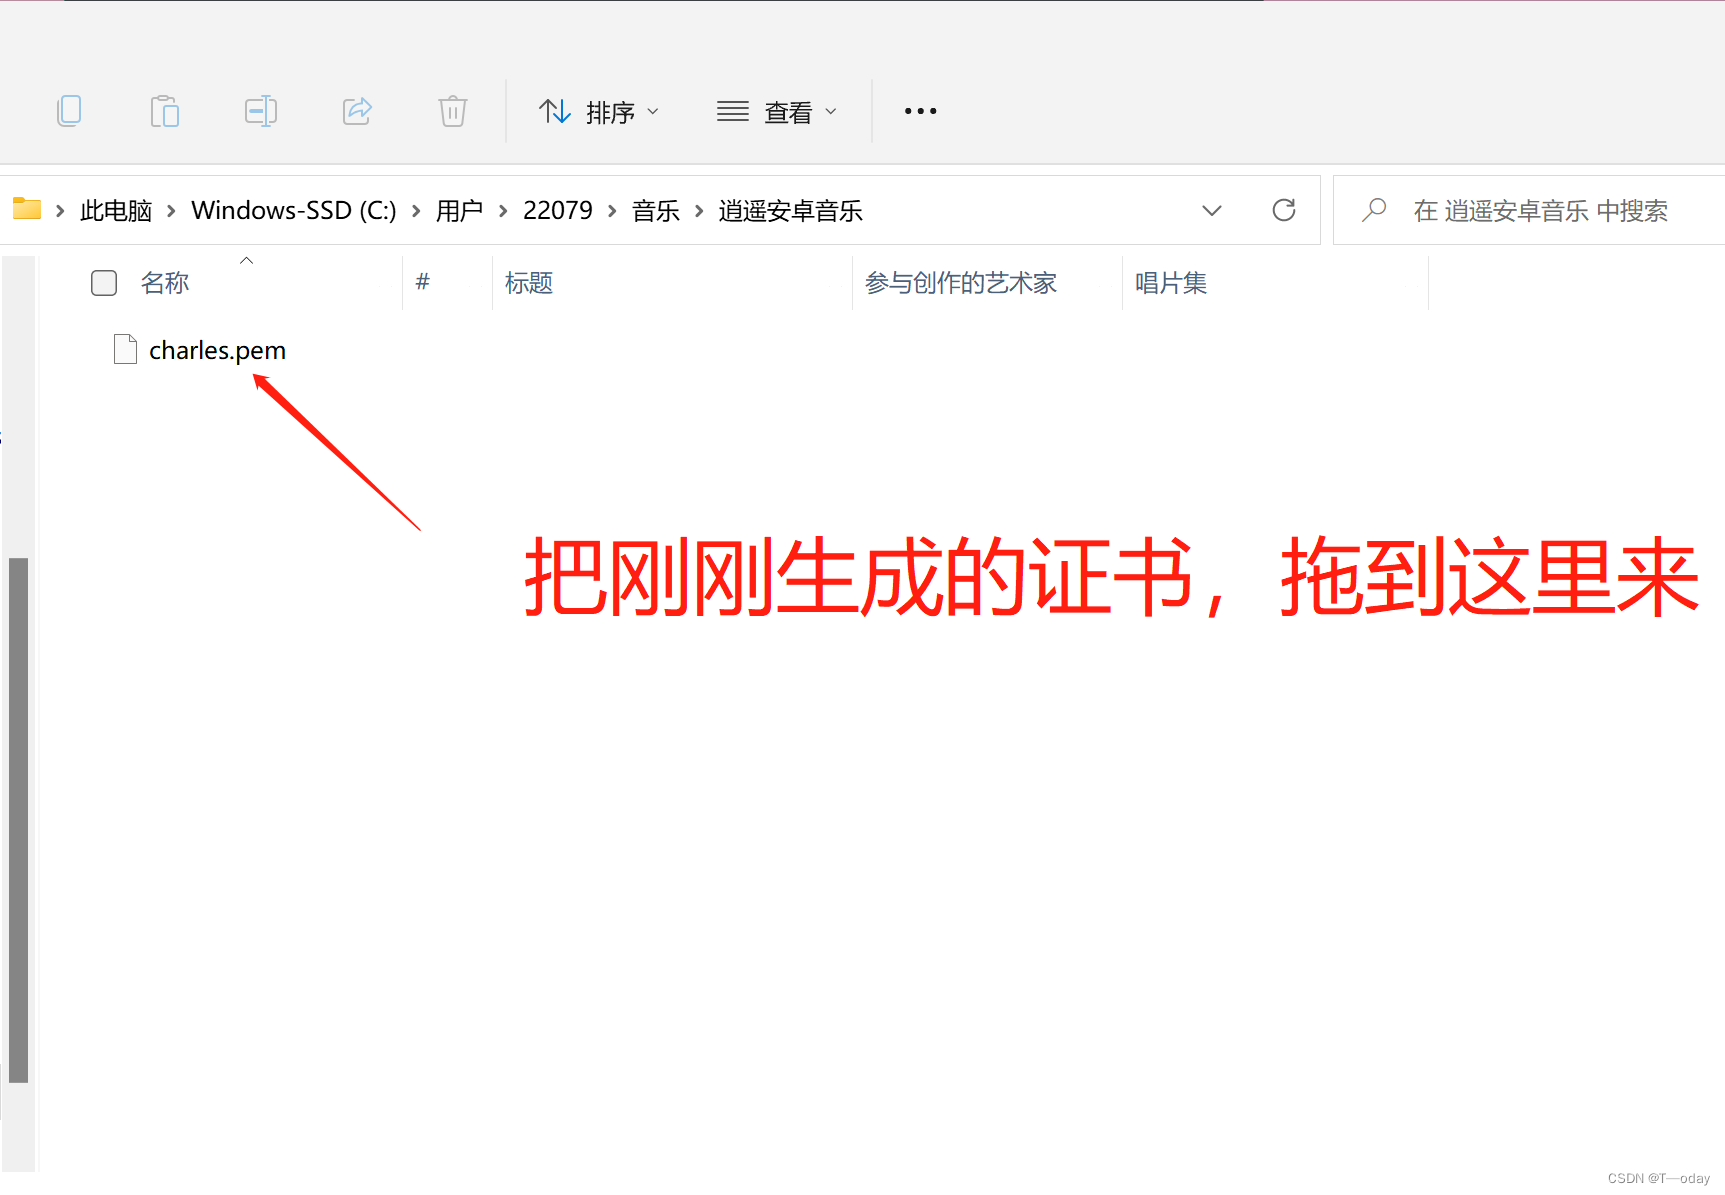Click 逍遥安卓音乐 breadcrumb folder
The image size is (1725, 1195).
click(790, 211)
